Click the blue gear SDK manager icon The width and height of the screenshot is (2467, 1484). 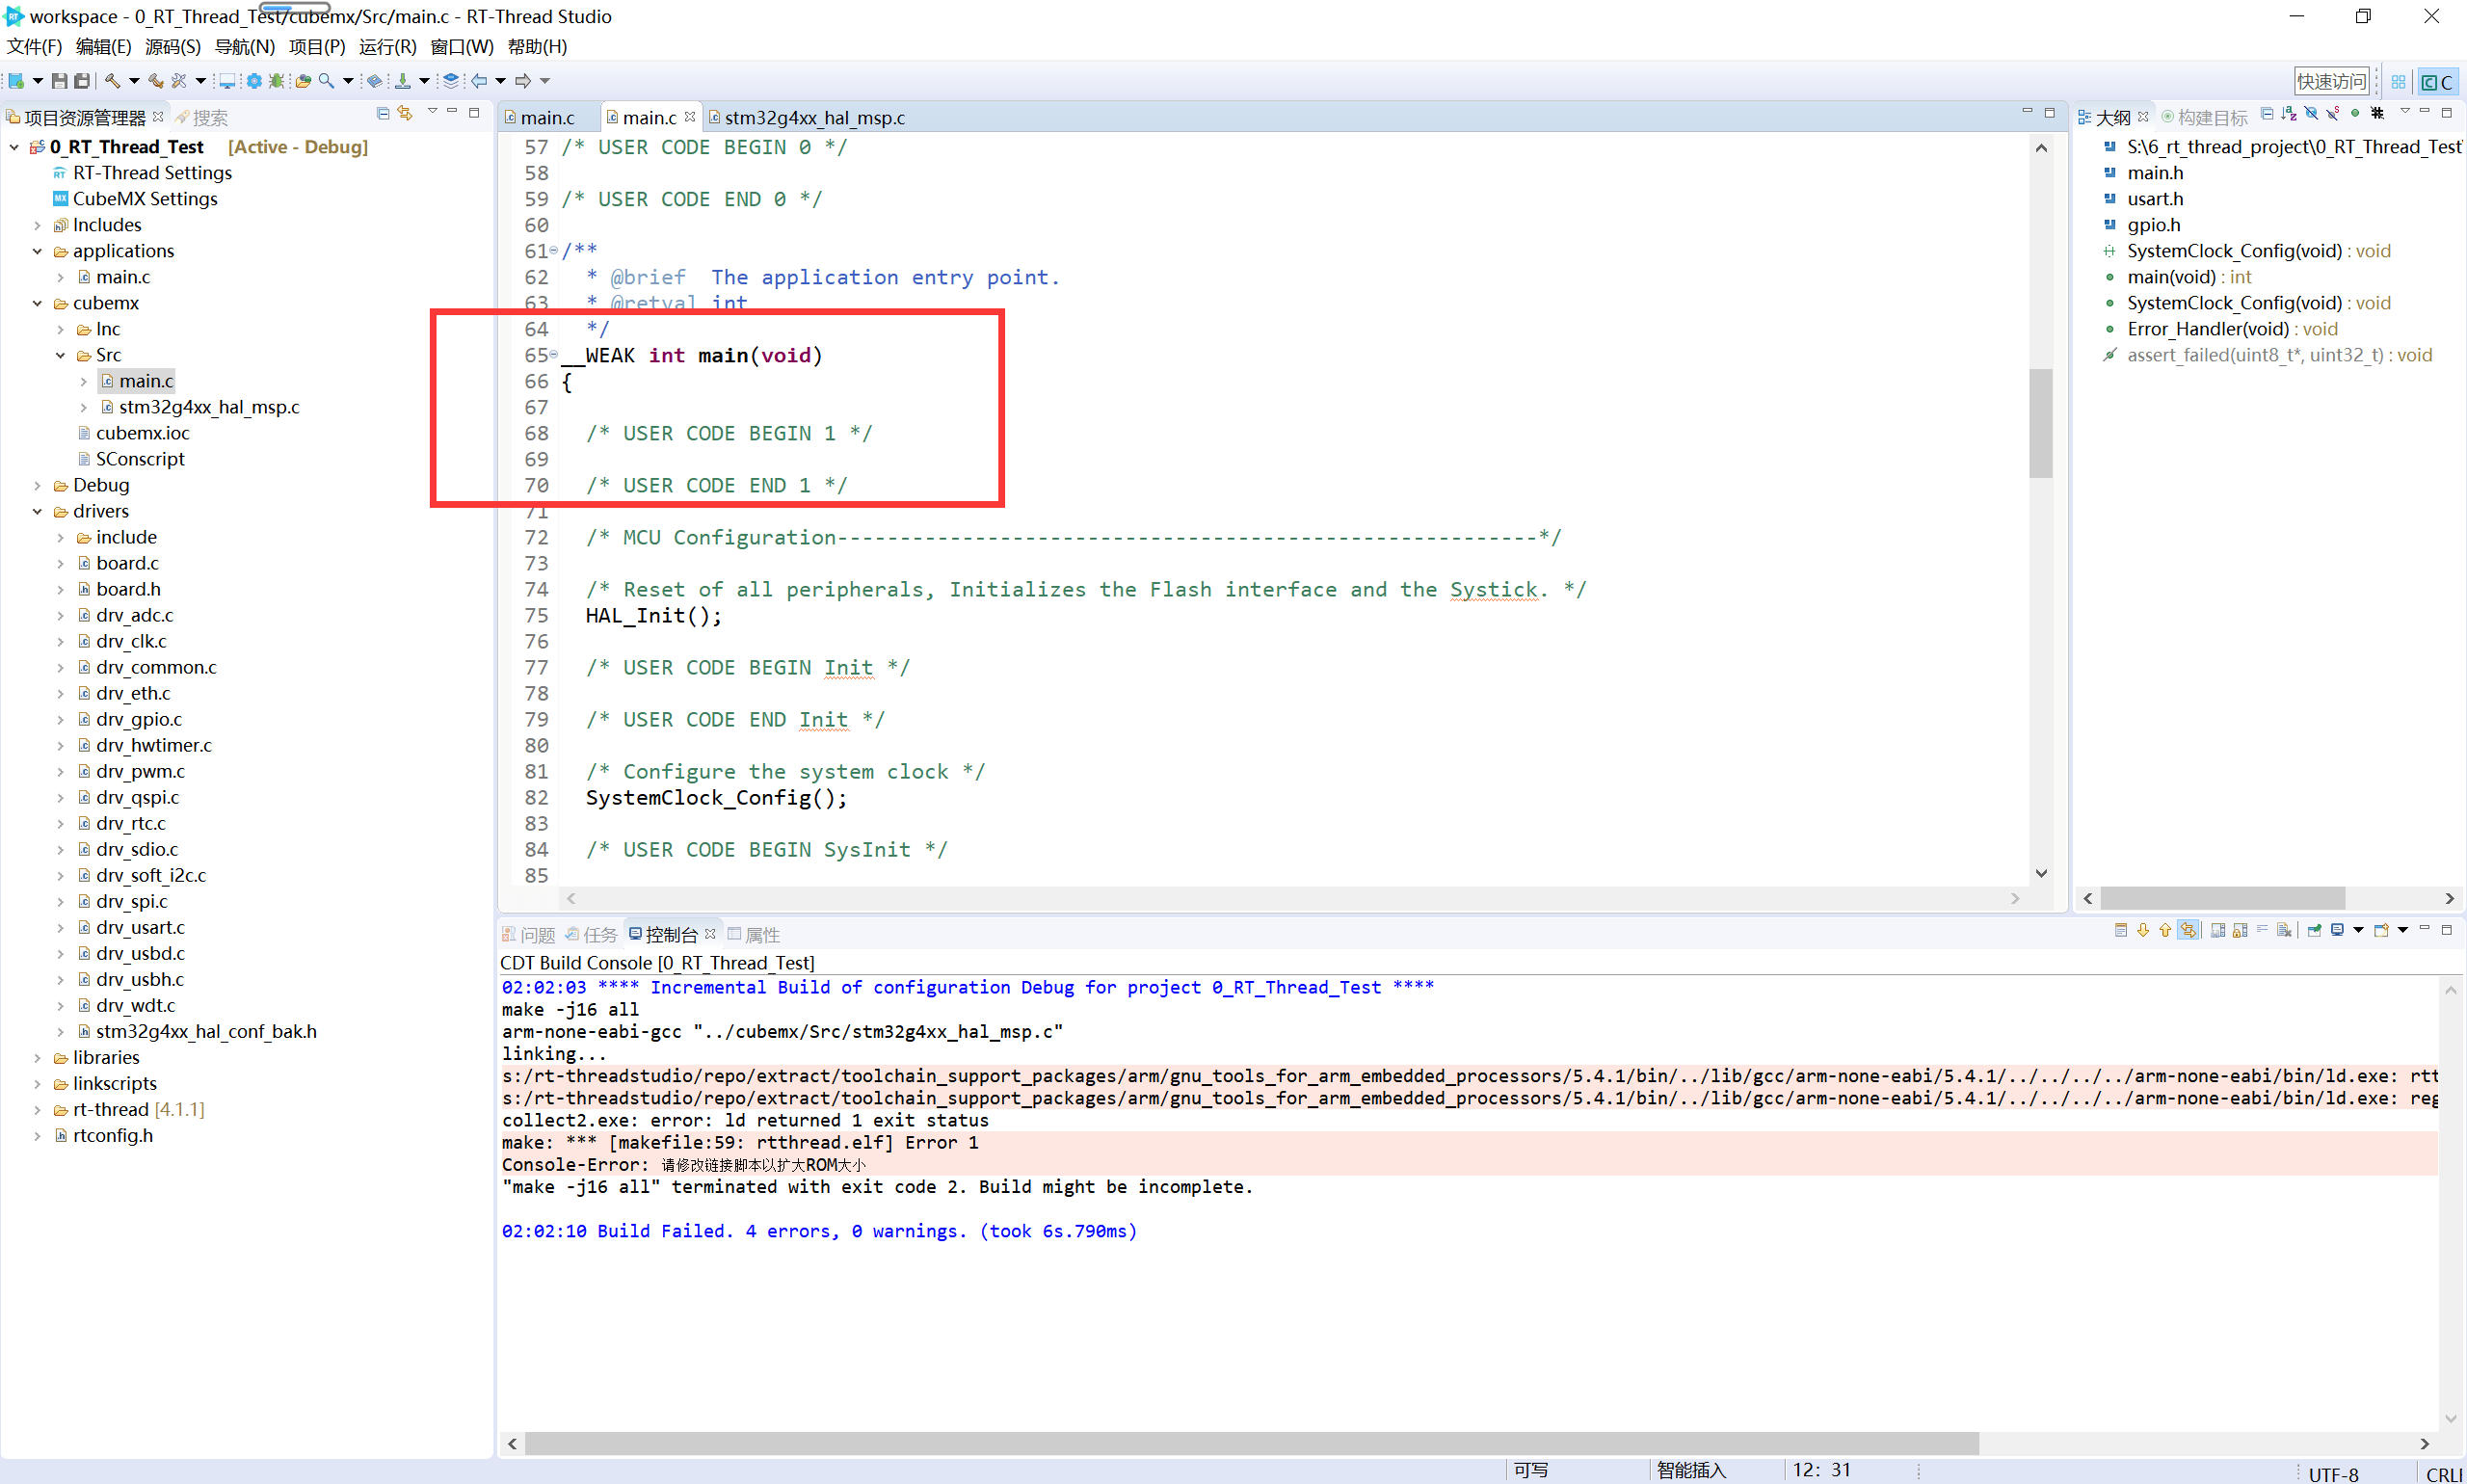coord(254,81)
